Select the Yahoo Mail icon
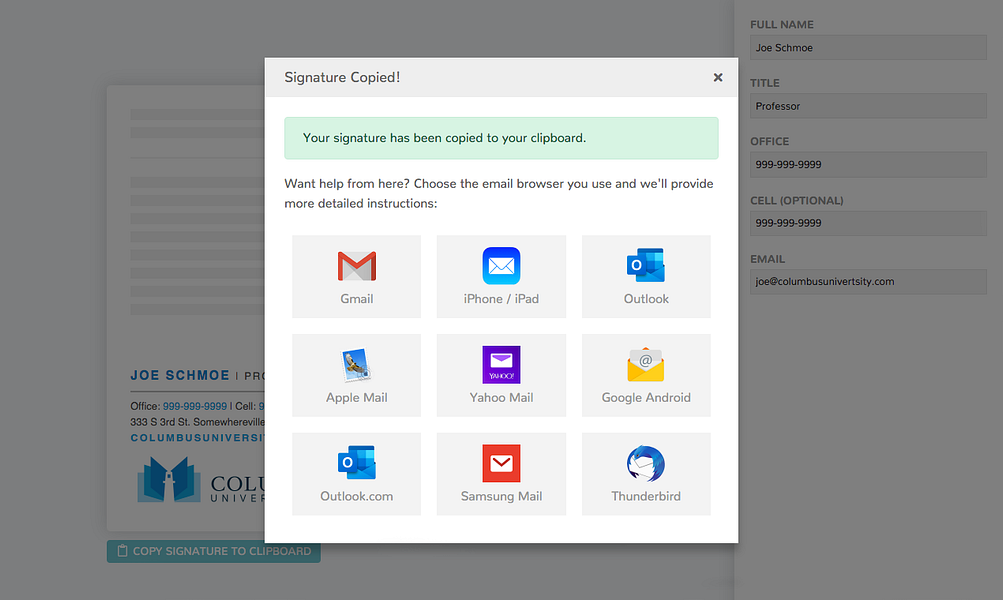This screenshot has height=600, width=1003. pyautogui.click(x=501, y=375)
